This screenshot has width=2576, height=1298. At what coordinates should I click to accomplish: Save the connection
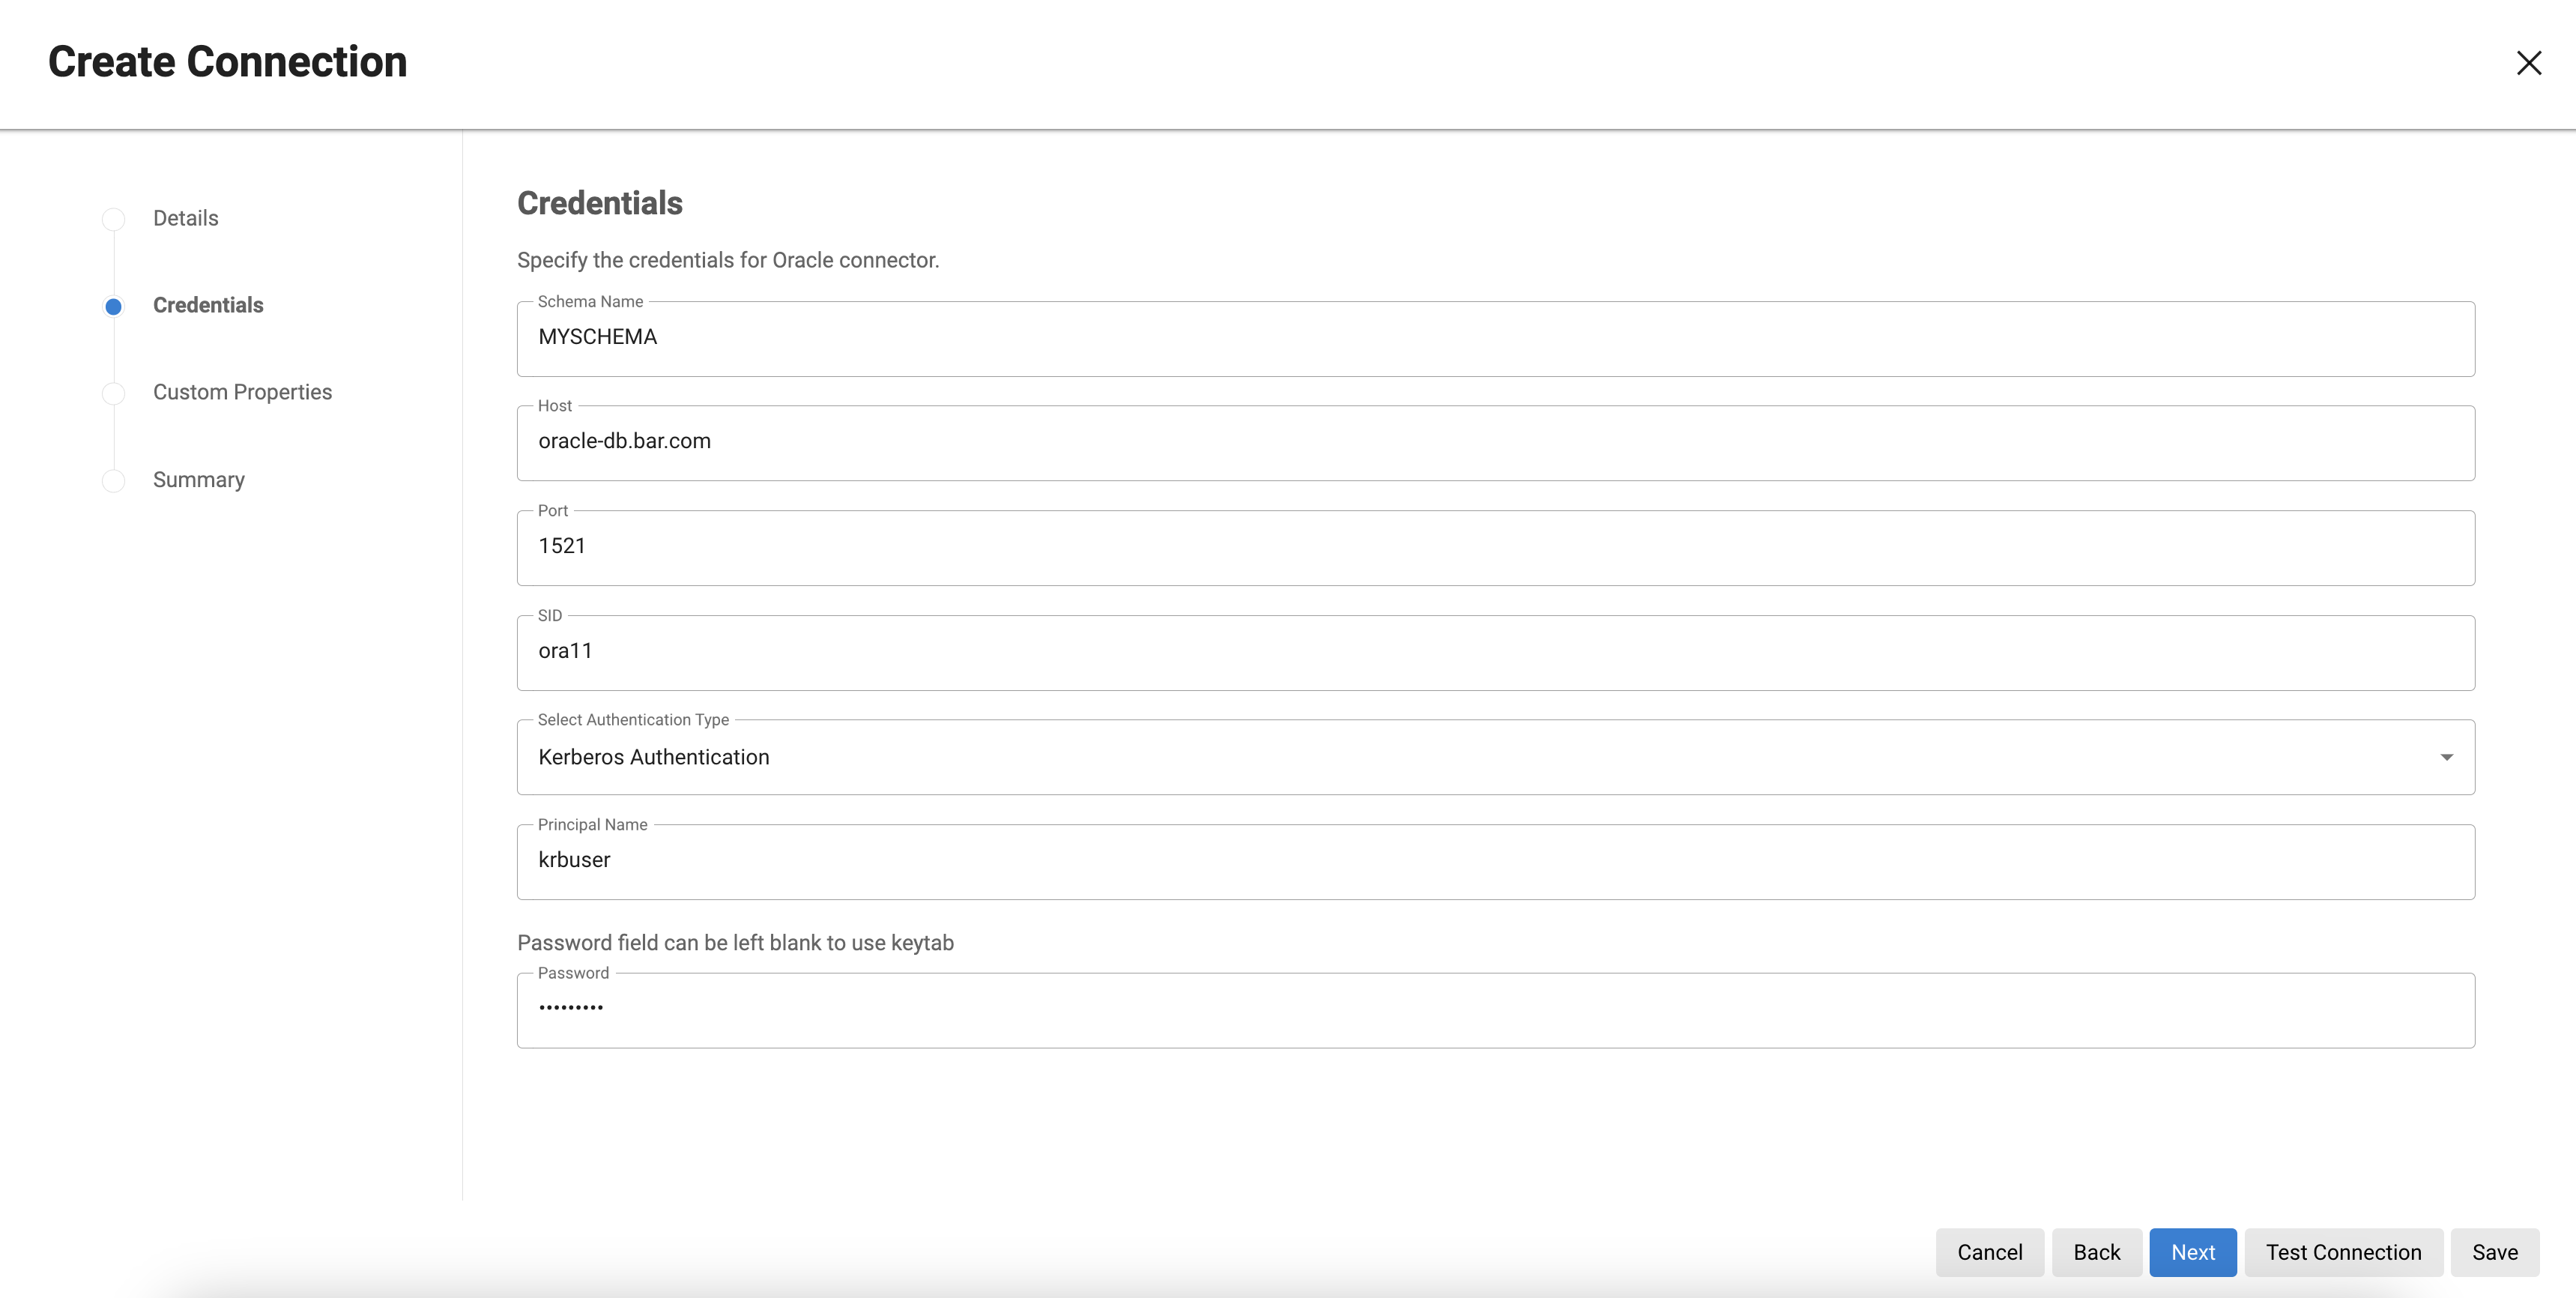coord(2494,1252)
